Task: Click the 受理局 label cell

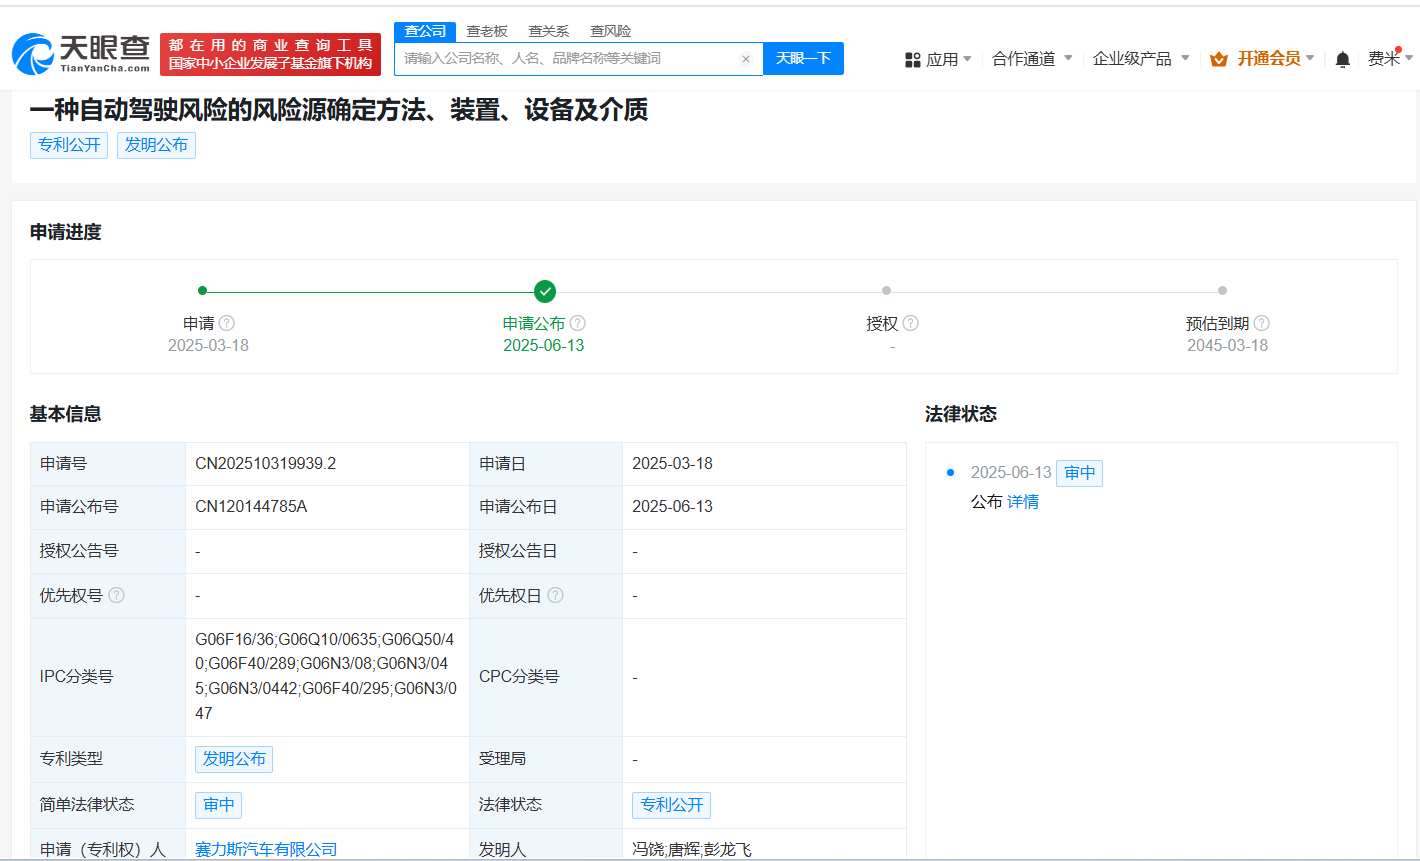Action: click(x=546, y=759)
